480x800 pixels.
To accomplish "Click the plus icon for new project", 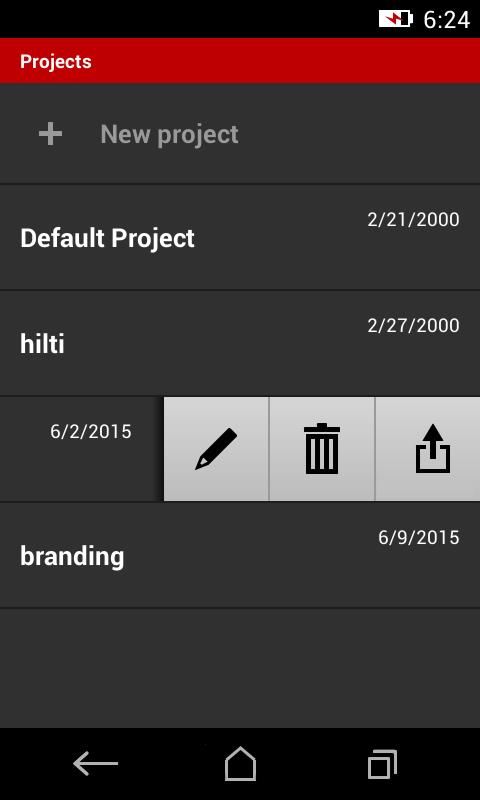I will pyautogui.click(x=50, y=134).
